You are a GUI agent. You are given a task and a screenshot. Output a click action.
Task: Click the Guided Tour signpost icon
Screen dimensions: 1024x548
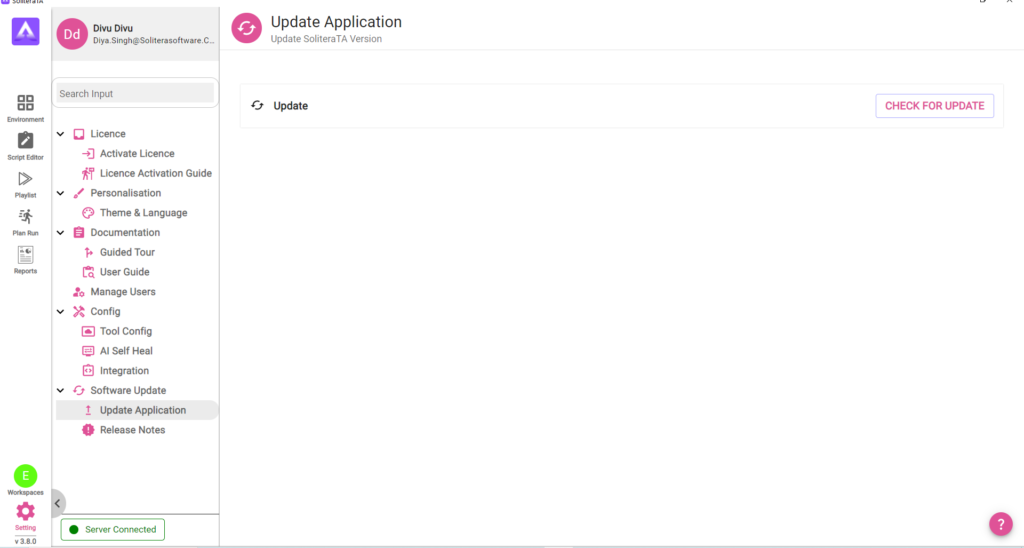click(88, 252)
